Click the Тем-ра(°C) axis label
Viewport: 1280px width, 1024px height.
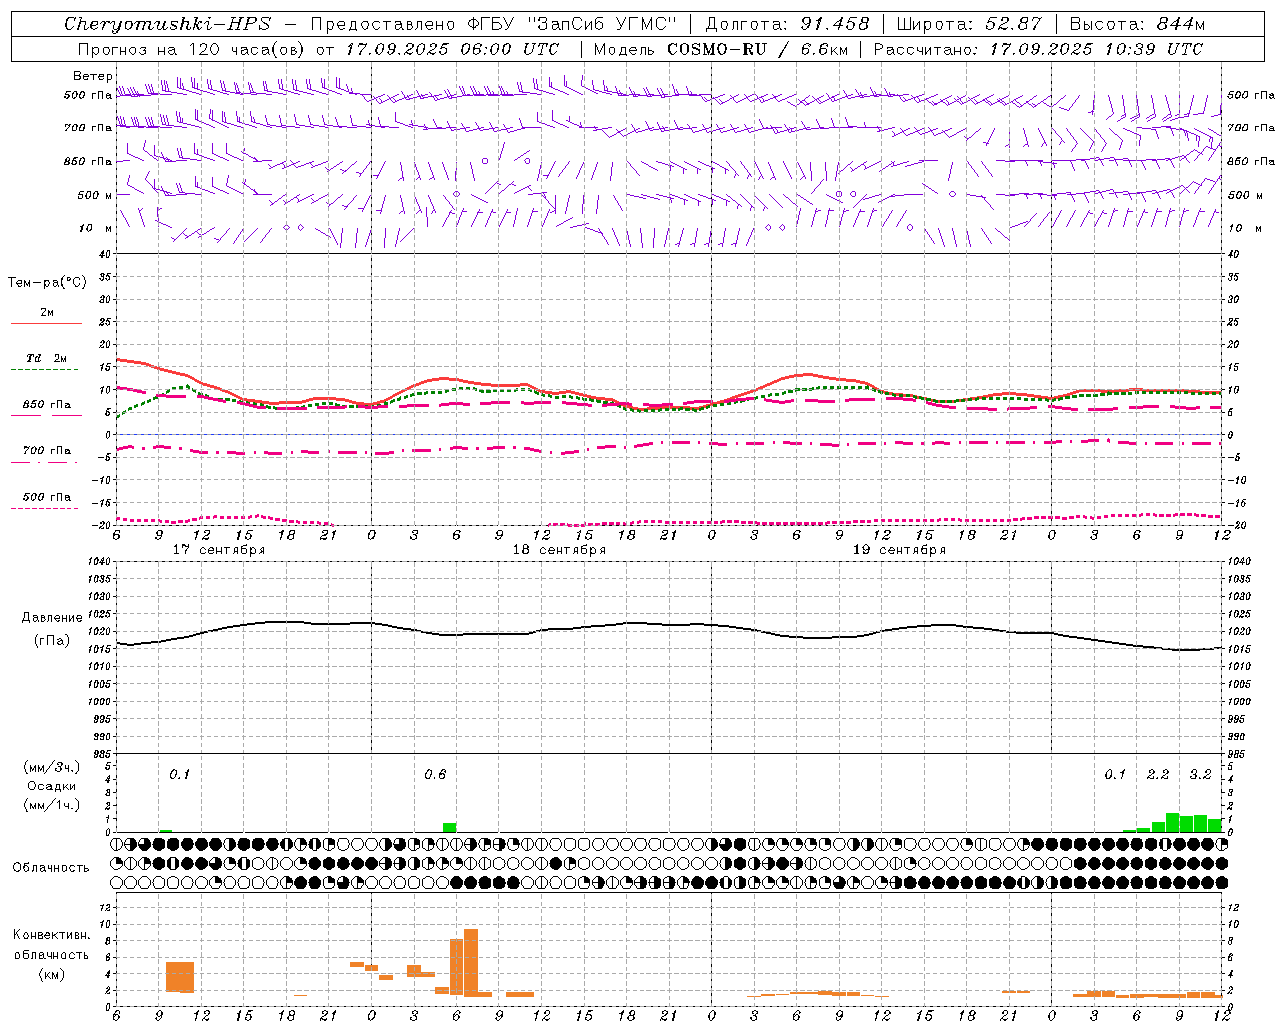(47, 283)
